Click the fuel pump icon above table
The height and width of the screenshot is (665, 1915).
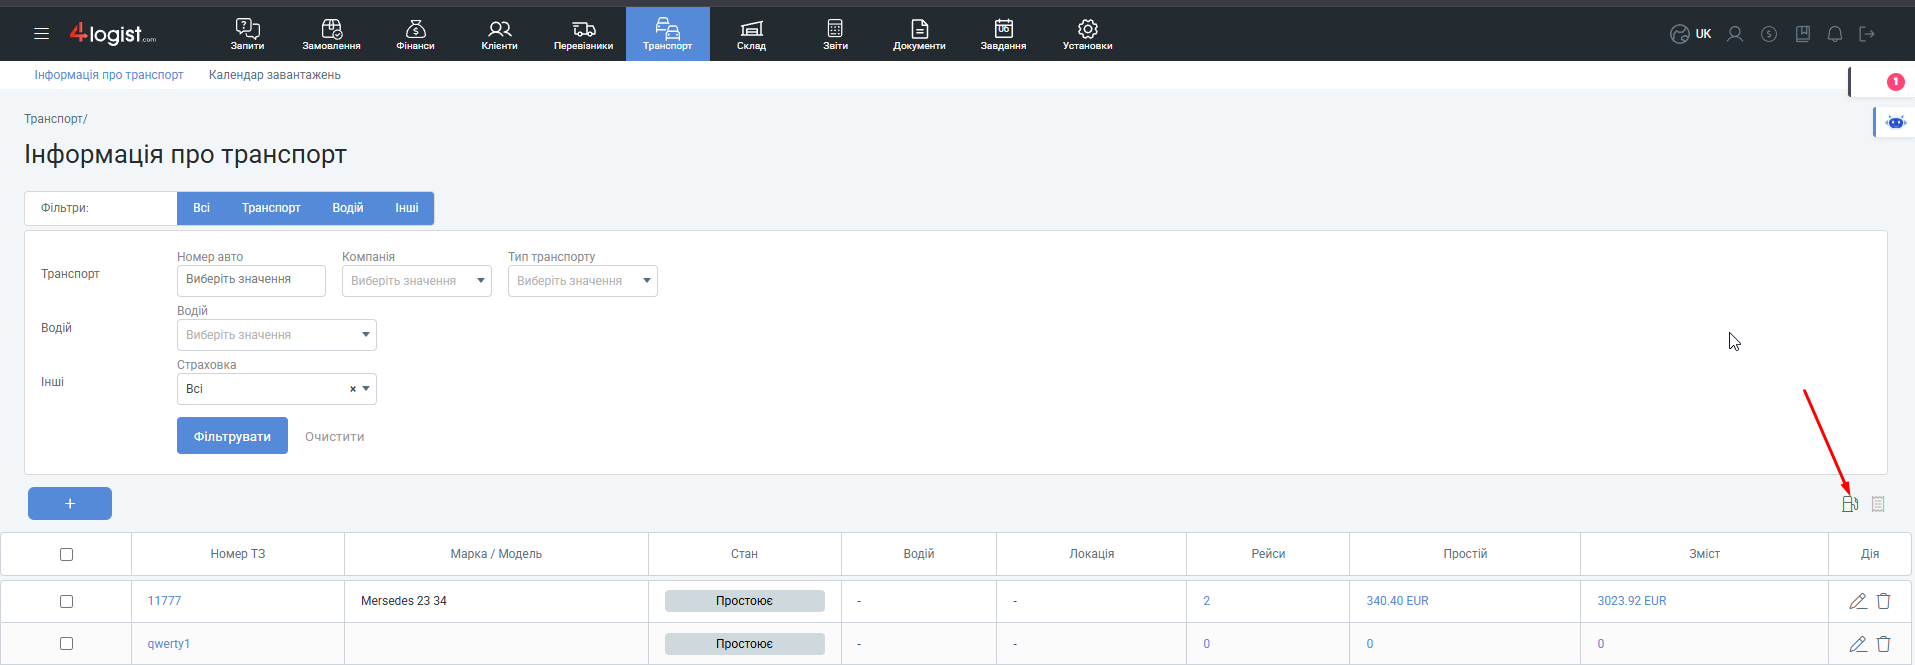[1849, 504]
